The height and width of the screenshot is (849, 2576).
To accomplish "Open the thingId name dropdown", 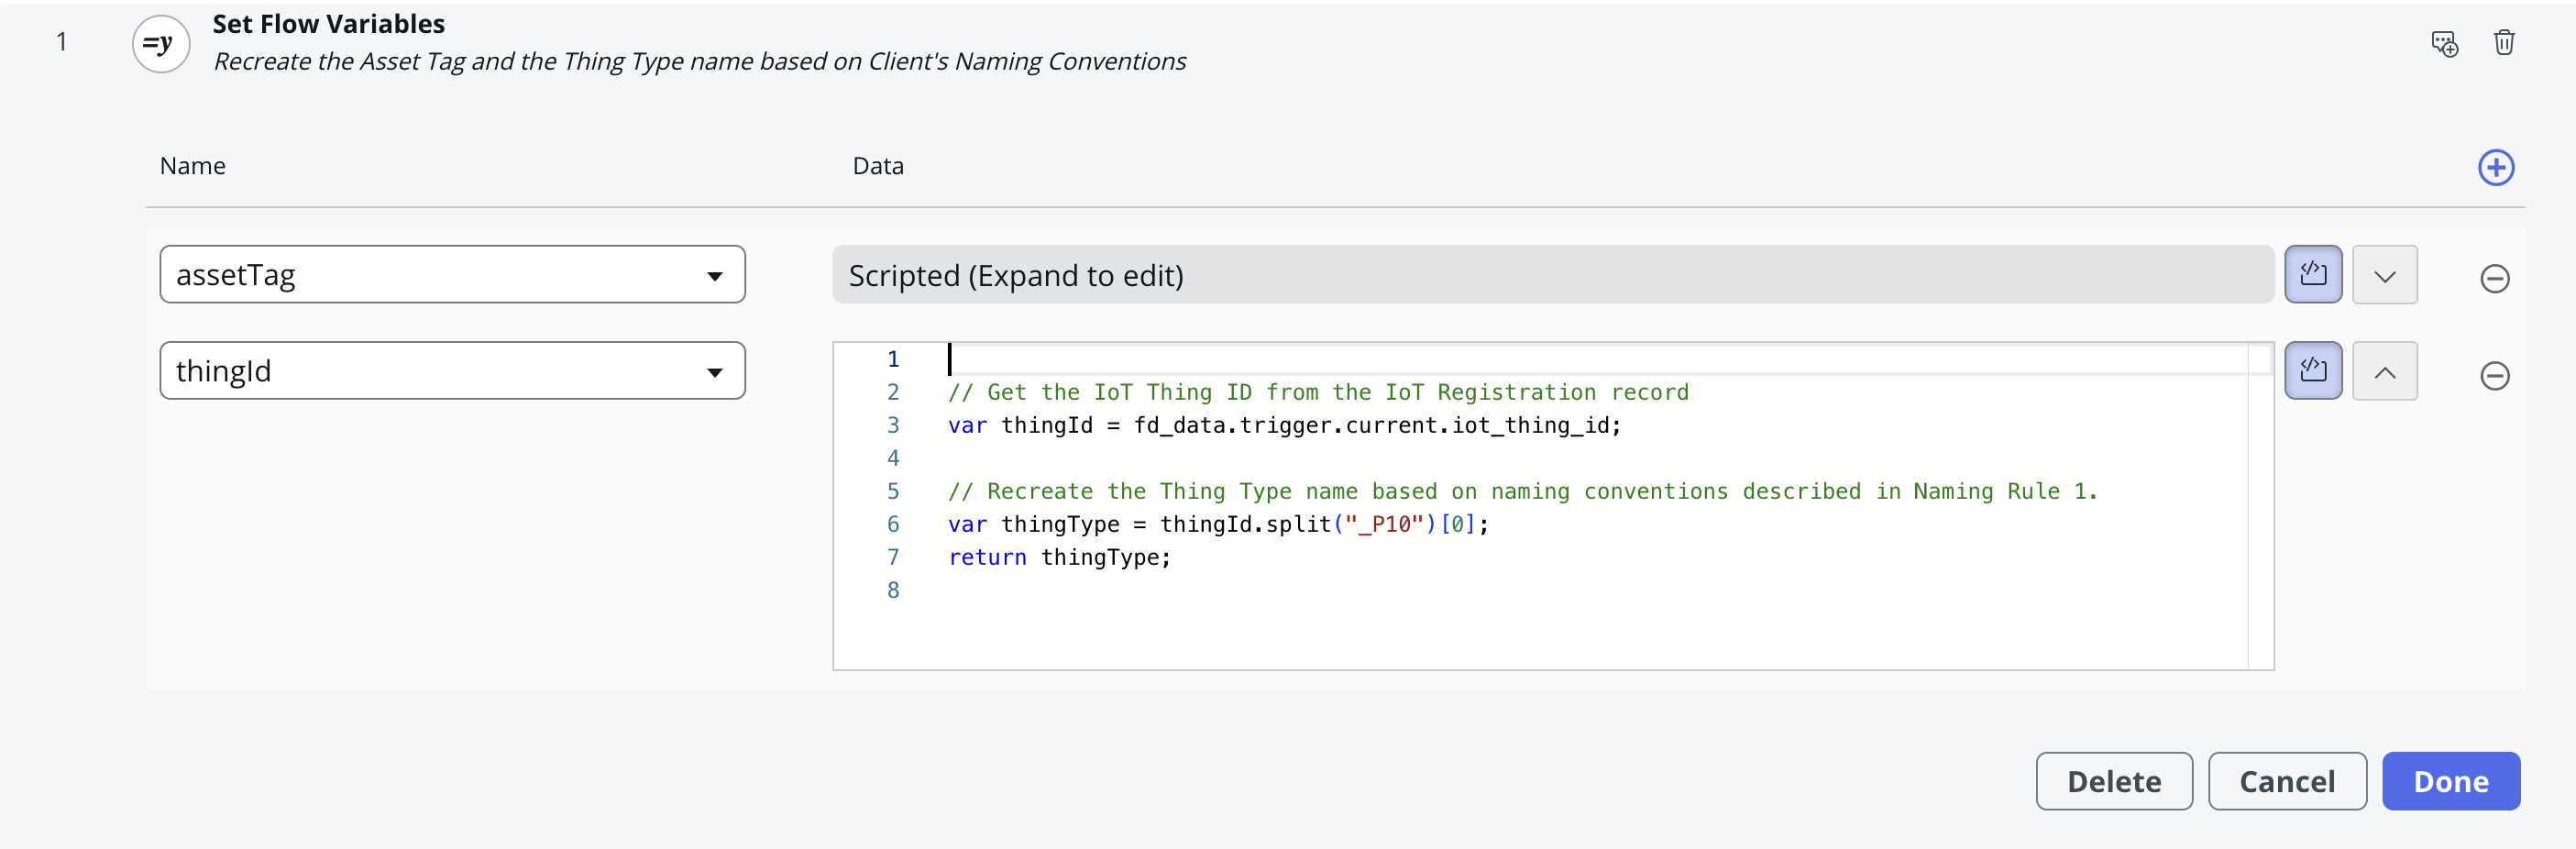I will [x=452, y=371].
